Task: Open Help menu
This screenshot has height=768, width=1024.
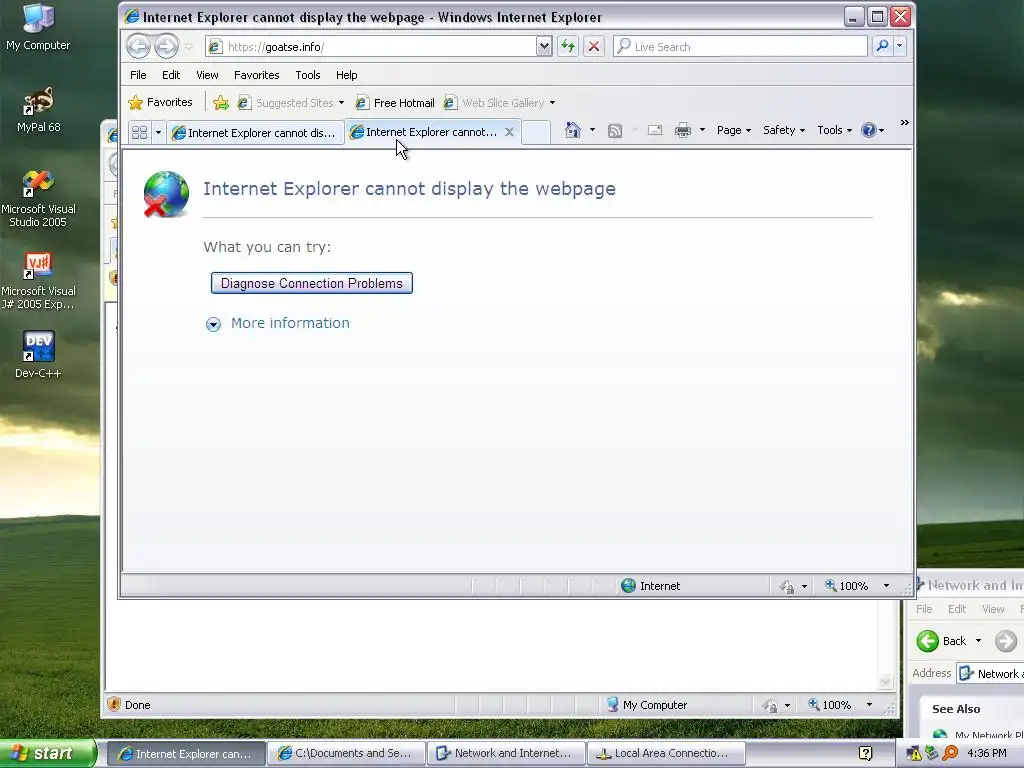Action: 346,75
